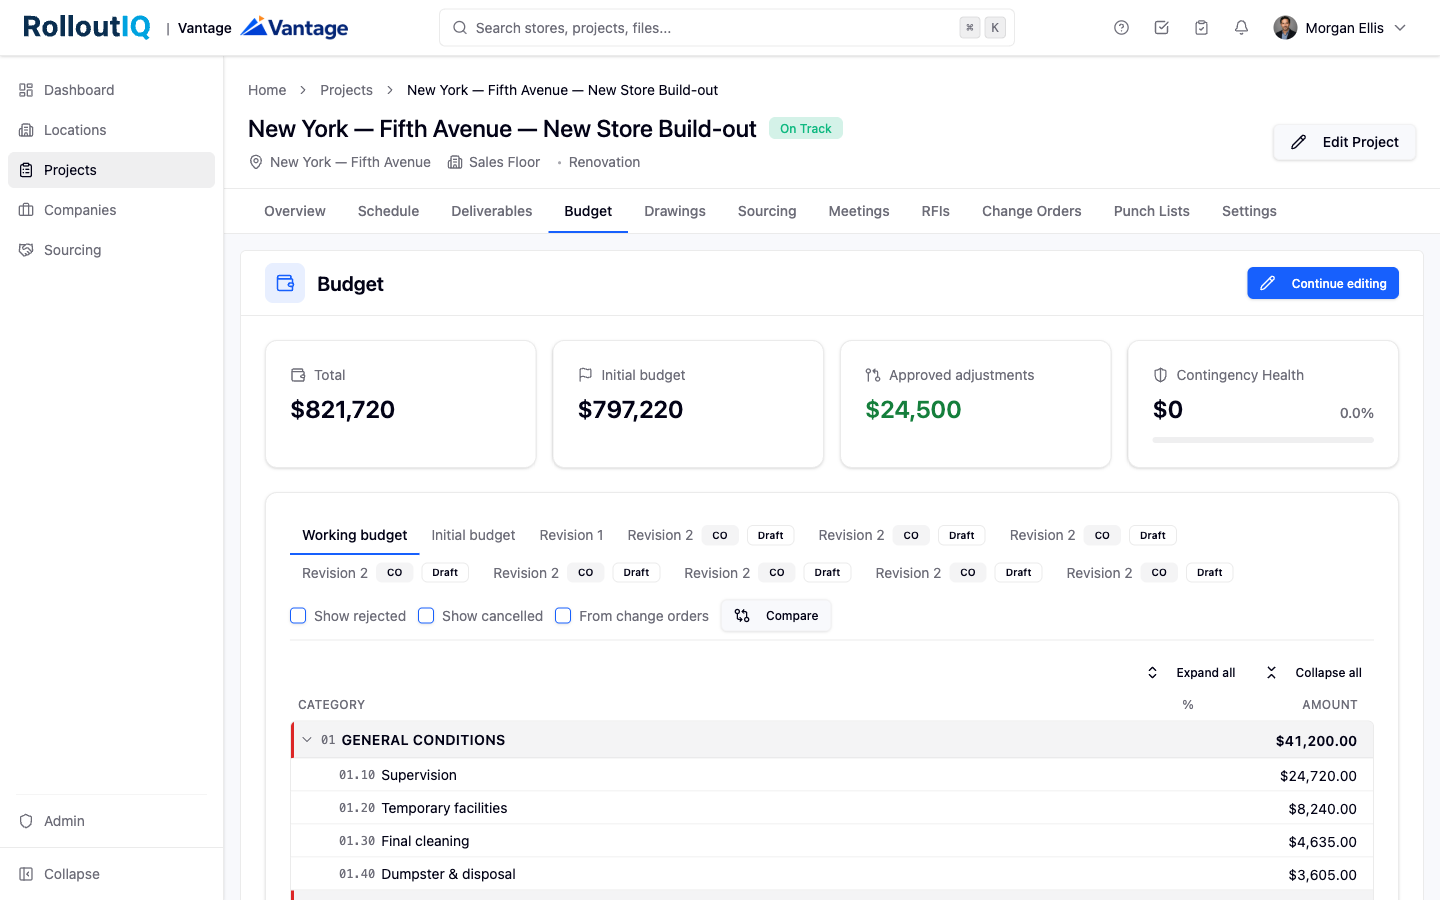Open the clipboard checklist icon in header

tap(1201, 28)
